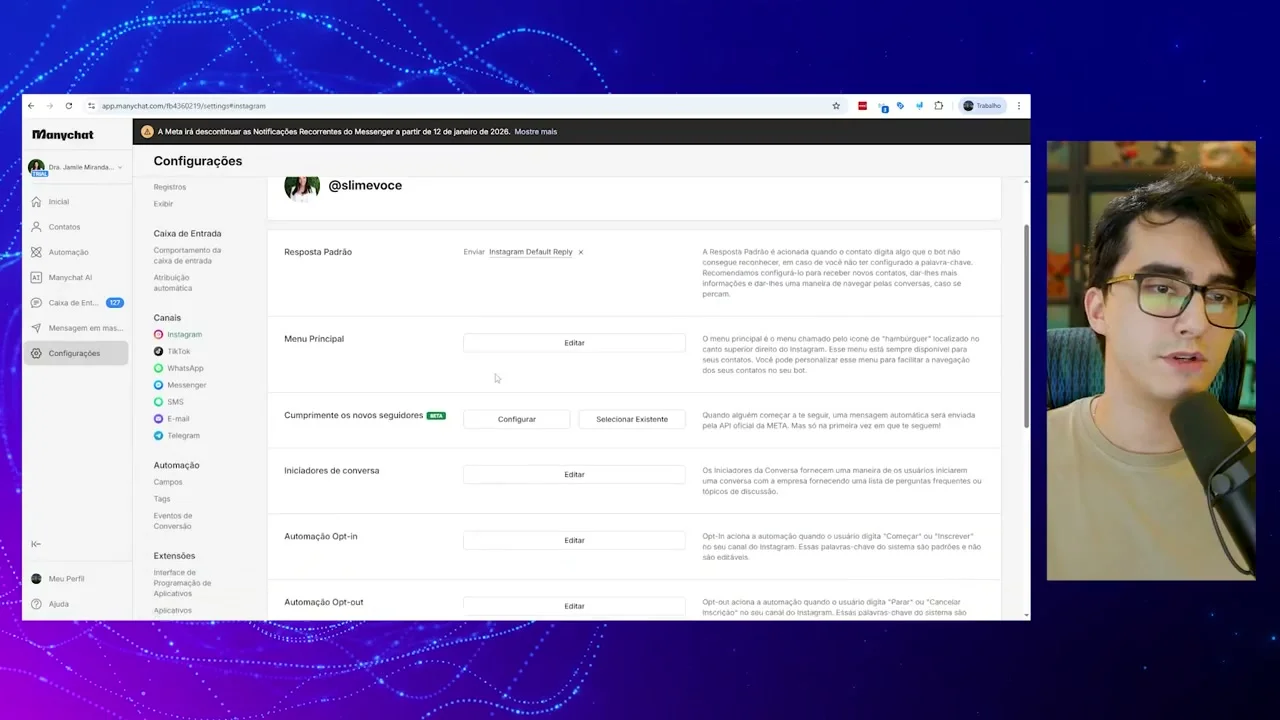Select Configurações in the left sidebar
The image size is (1280, 720).
coord(76,353)
